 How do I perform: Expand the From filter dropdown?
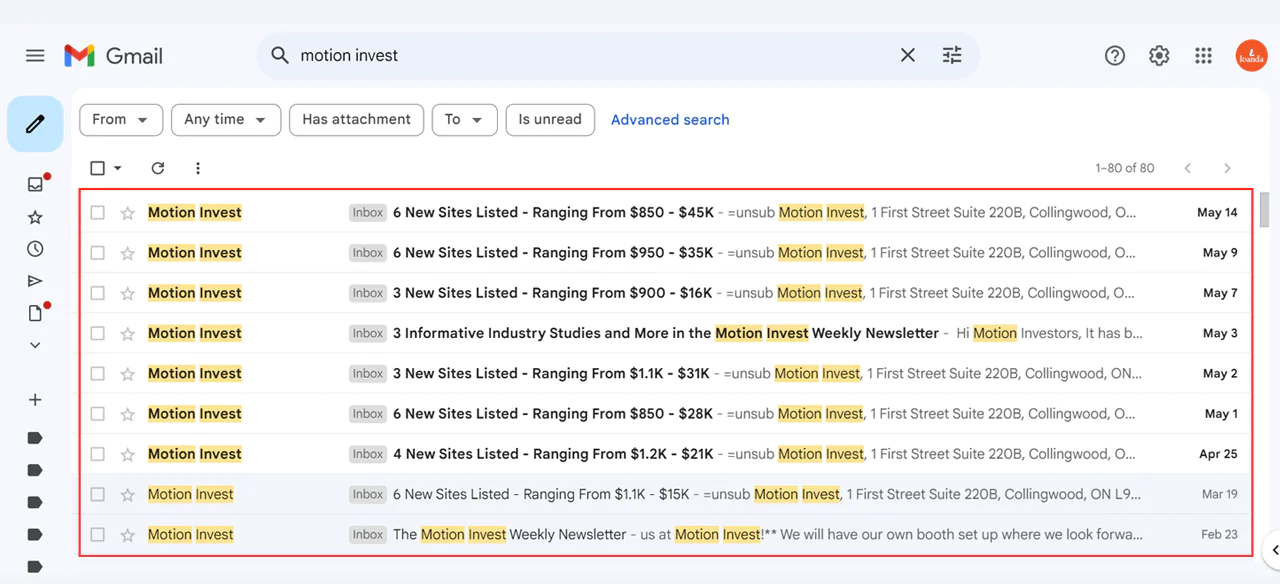[x=120, y=120]
